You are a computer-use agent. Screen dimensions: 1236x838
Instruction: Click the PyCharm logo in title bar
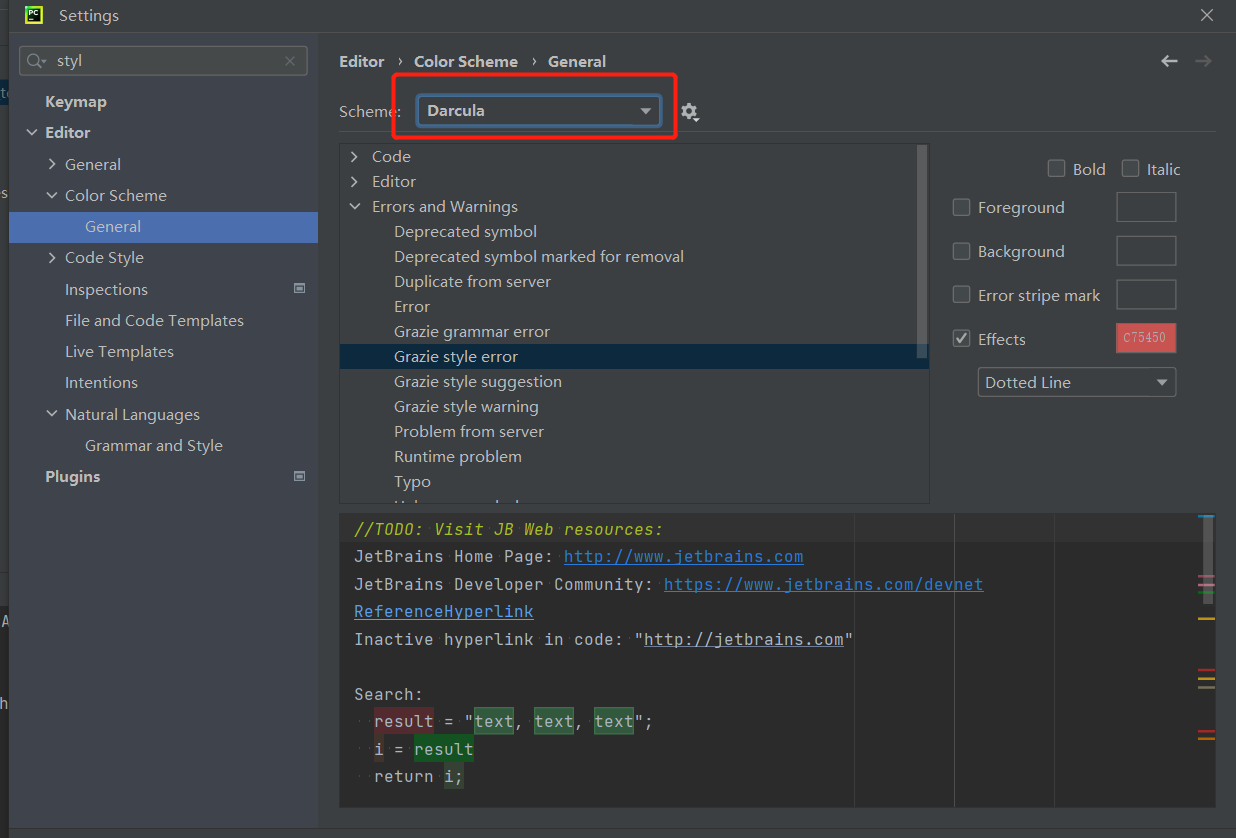34,15
